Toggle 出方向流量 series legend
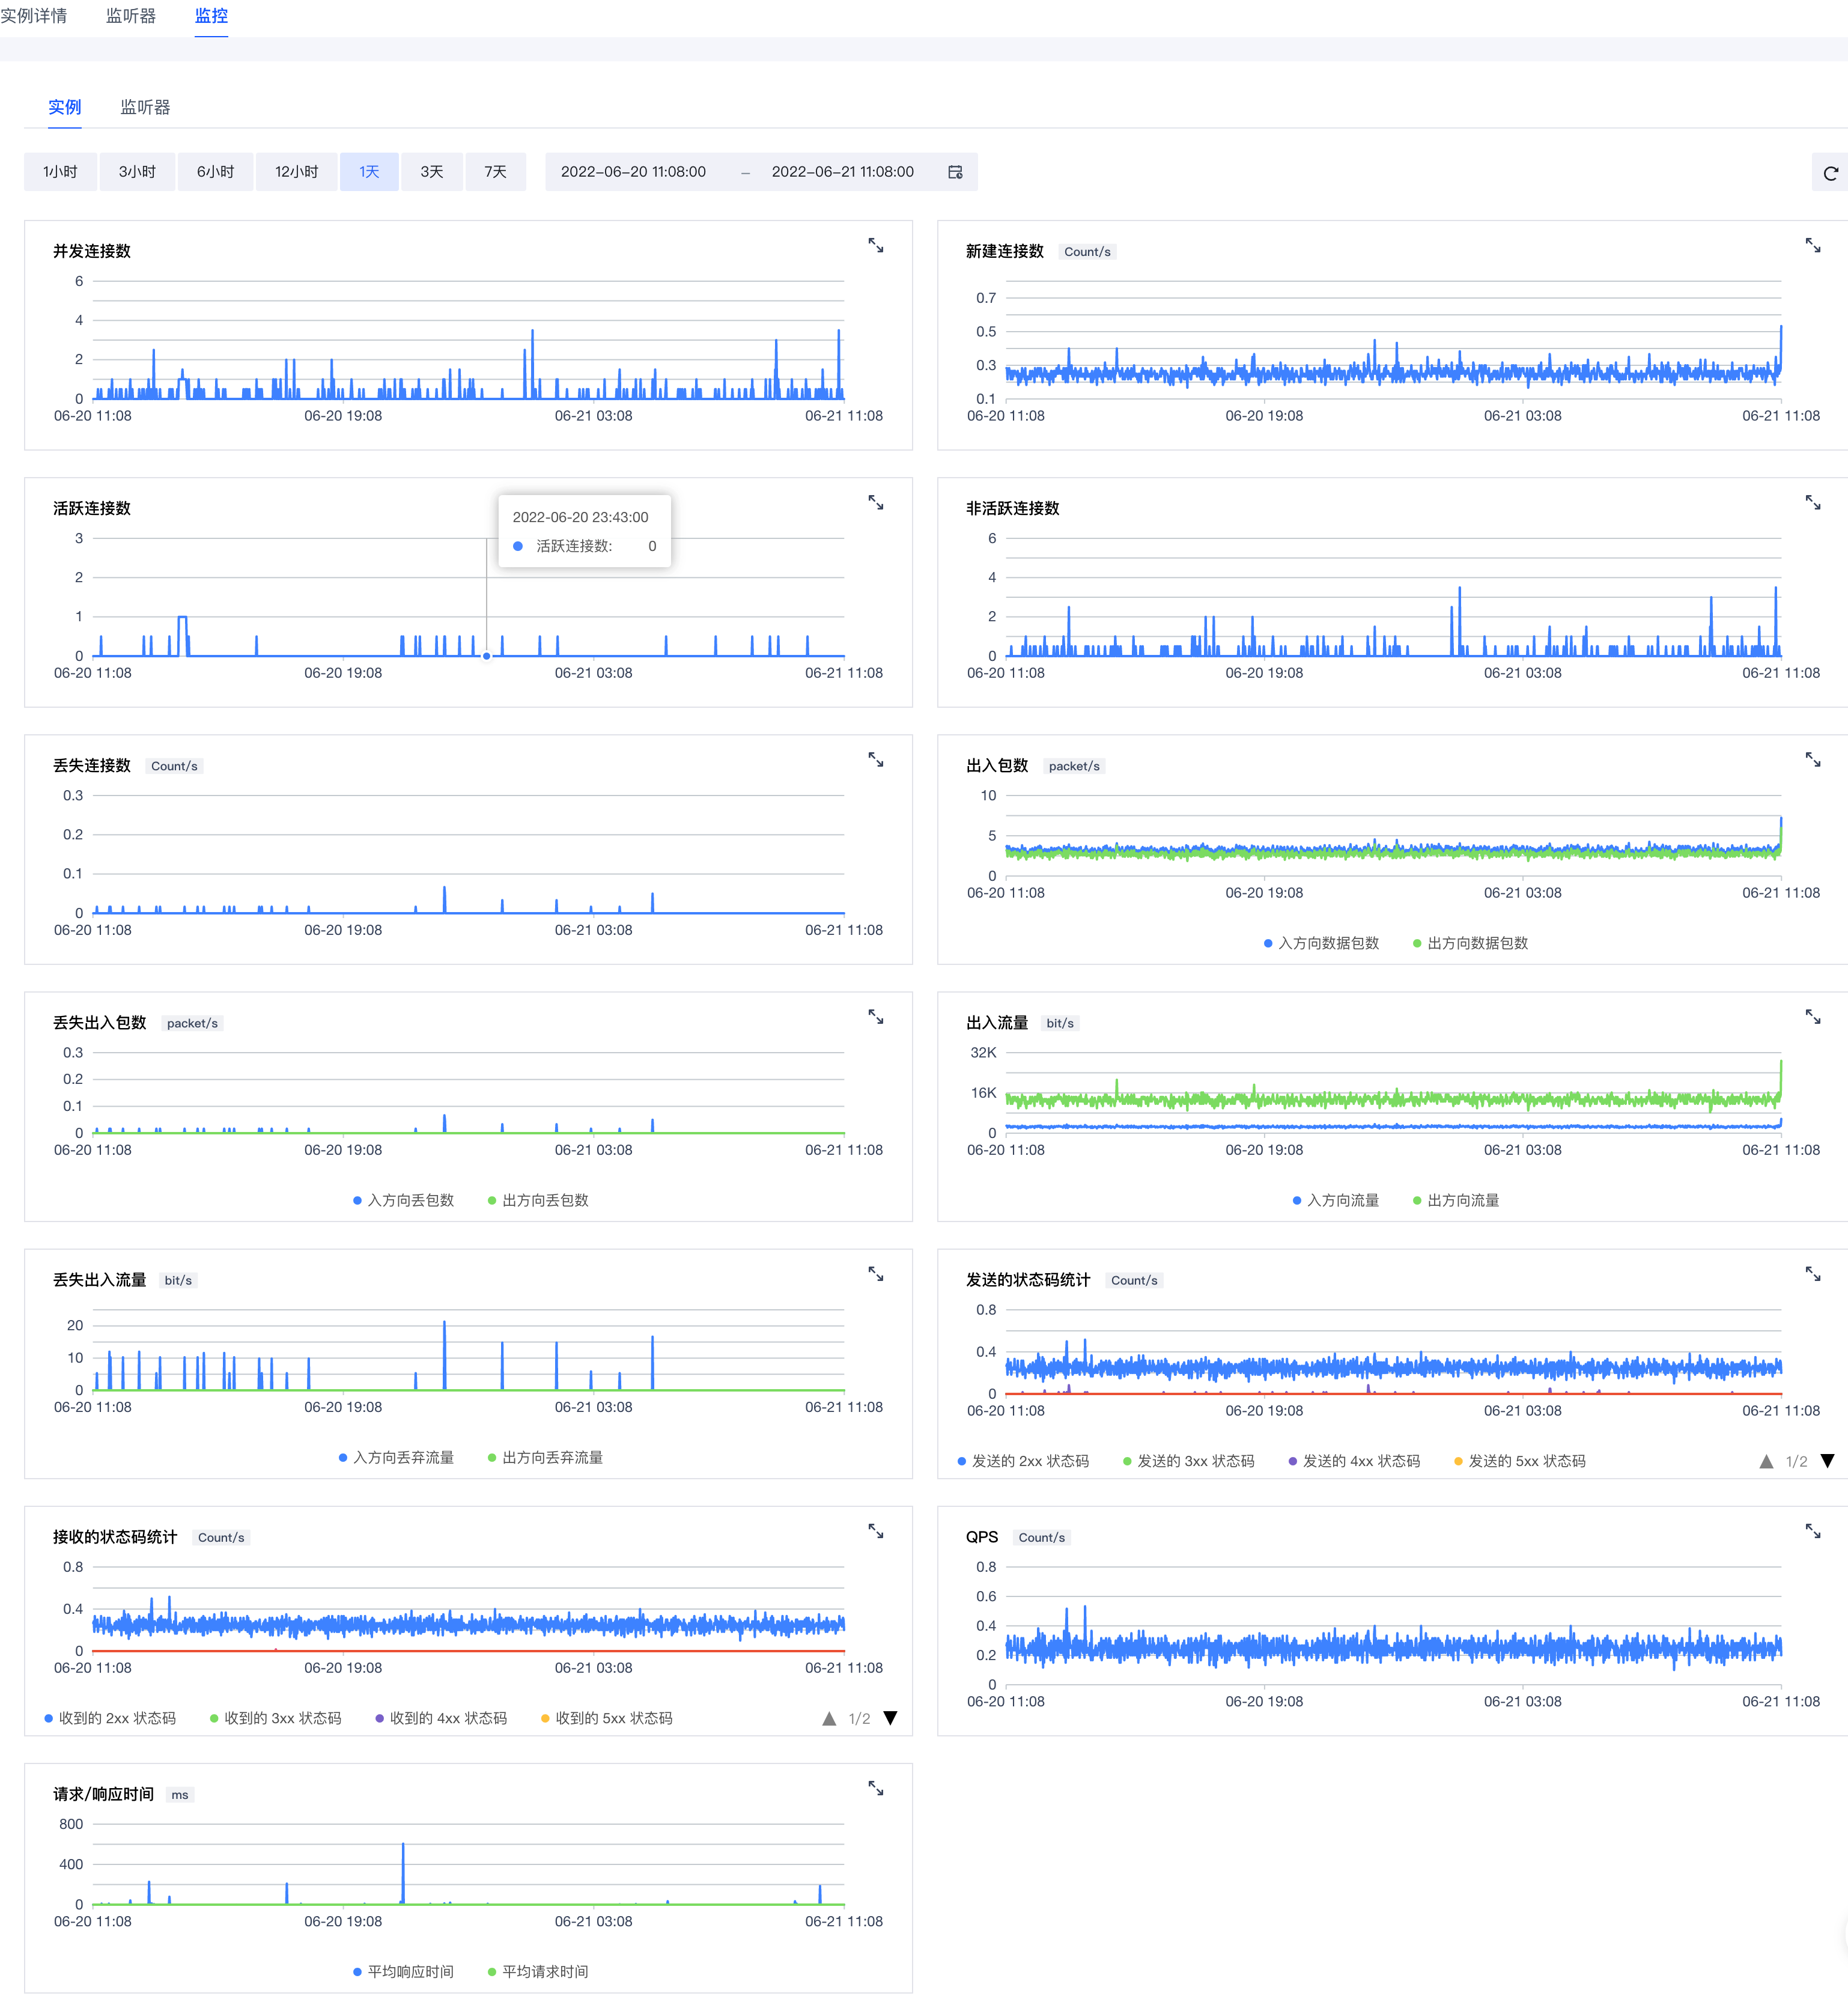This screenshot has width=1848, height=2005. [1455, 1200]
